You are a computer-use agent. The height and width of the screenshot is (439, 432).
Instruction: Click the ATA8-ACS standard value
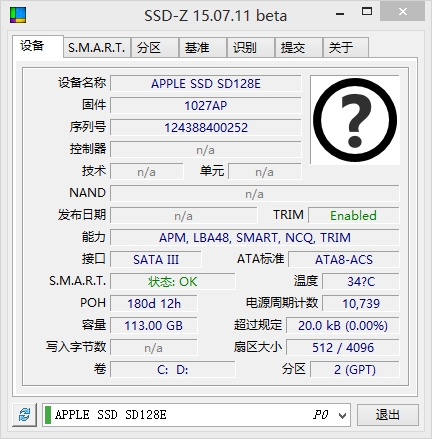[x=344, y=259]
